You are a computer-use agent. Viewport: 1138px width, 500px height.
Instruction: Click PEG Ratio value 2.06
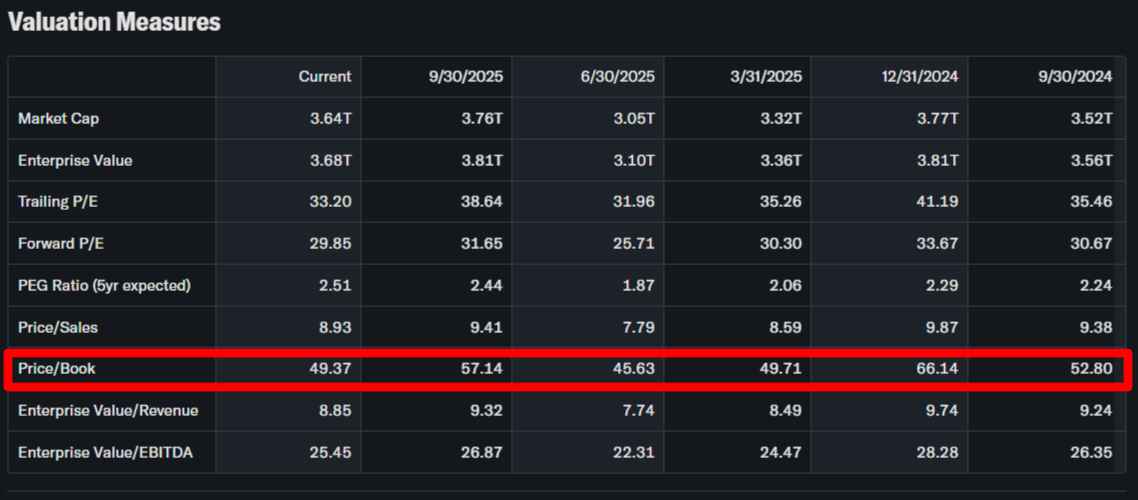pos(785,286)
